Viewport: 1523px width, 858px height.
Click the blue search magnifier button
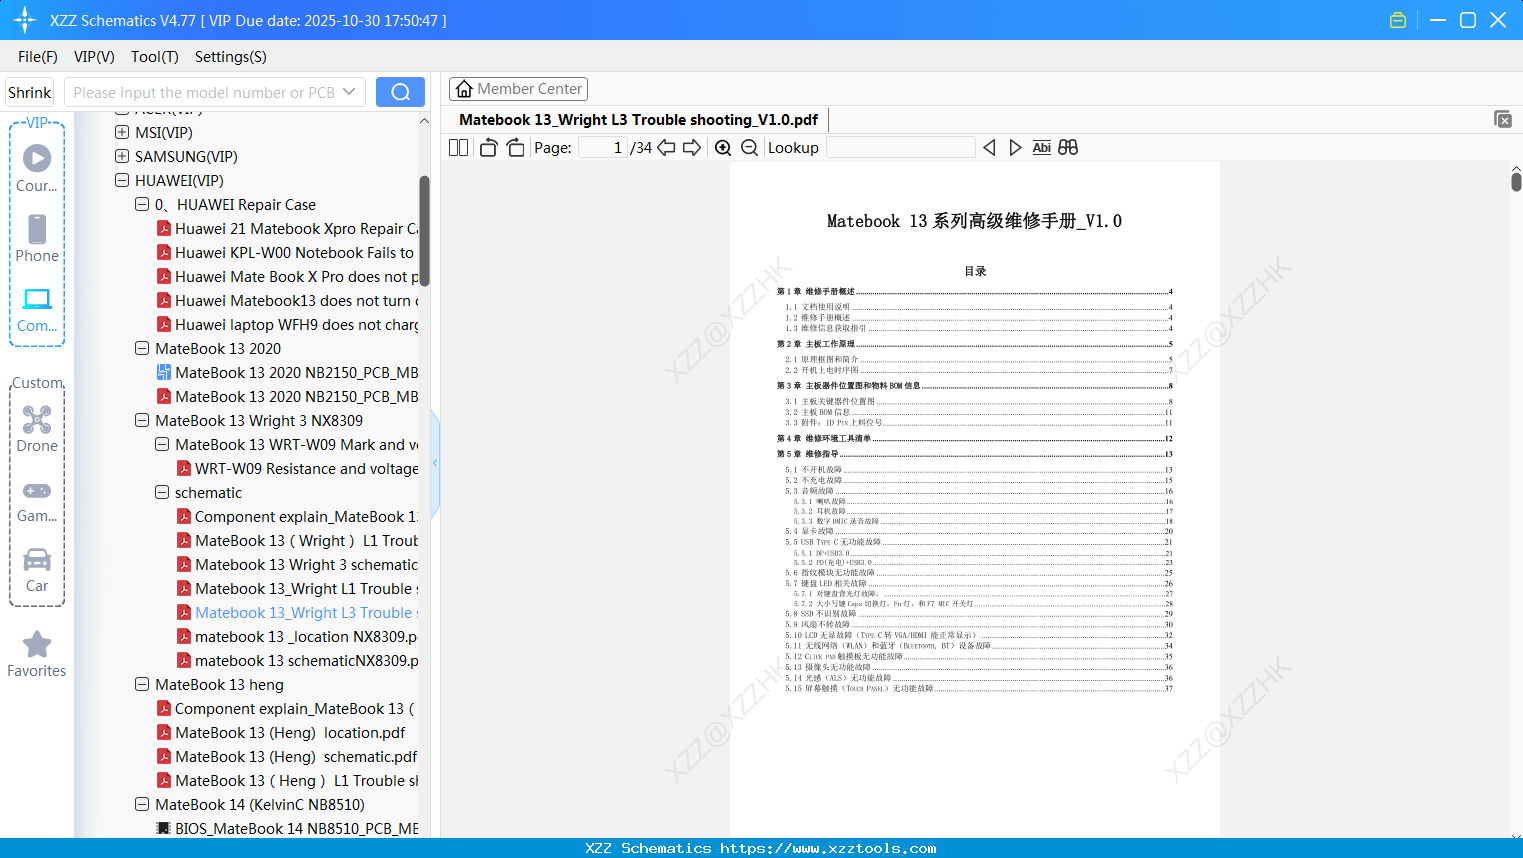pyautogui.click(x=400, y=92)
